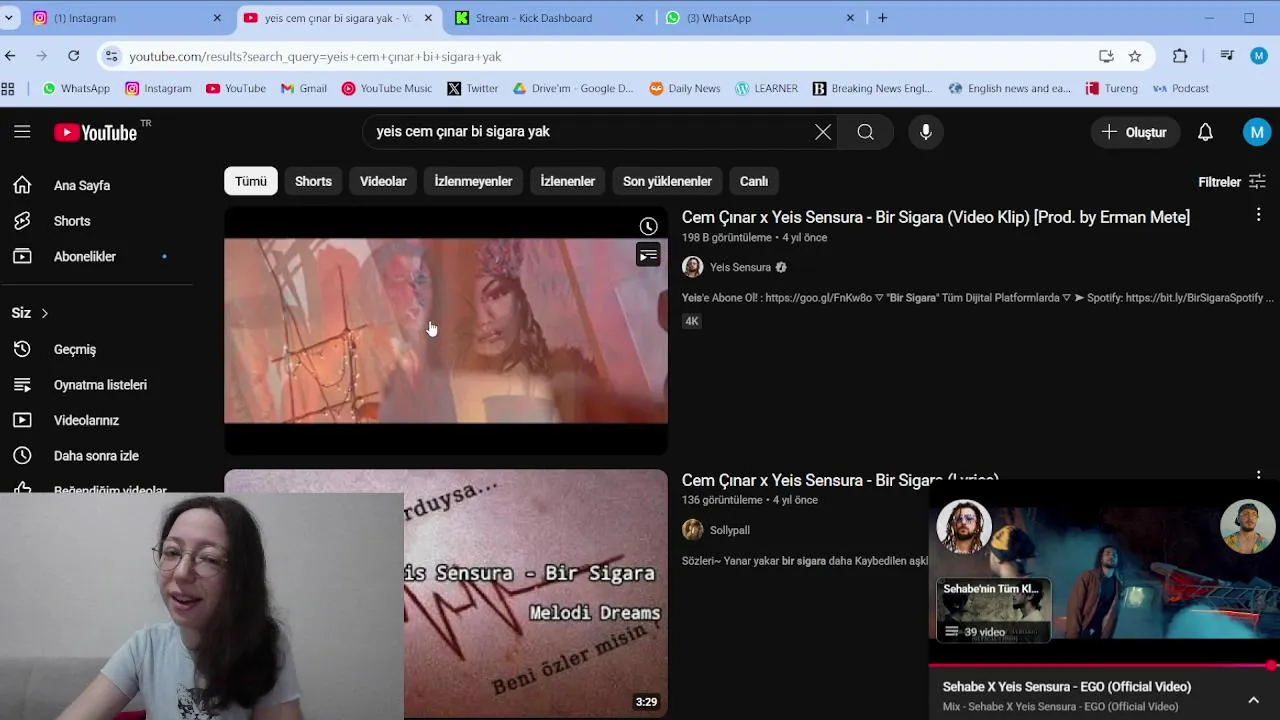This screenshot has height=720, width=1280.
Task: Open the notifications bell
Action: 1206,132
